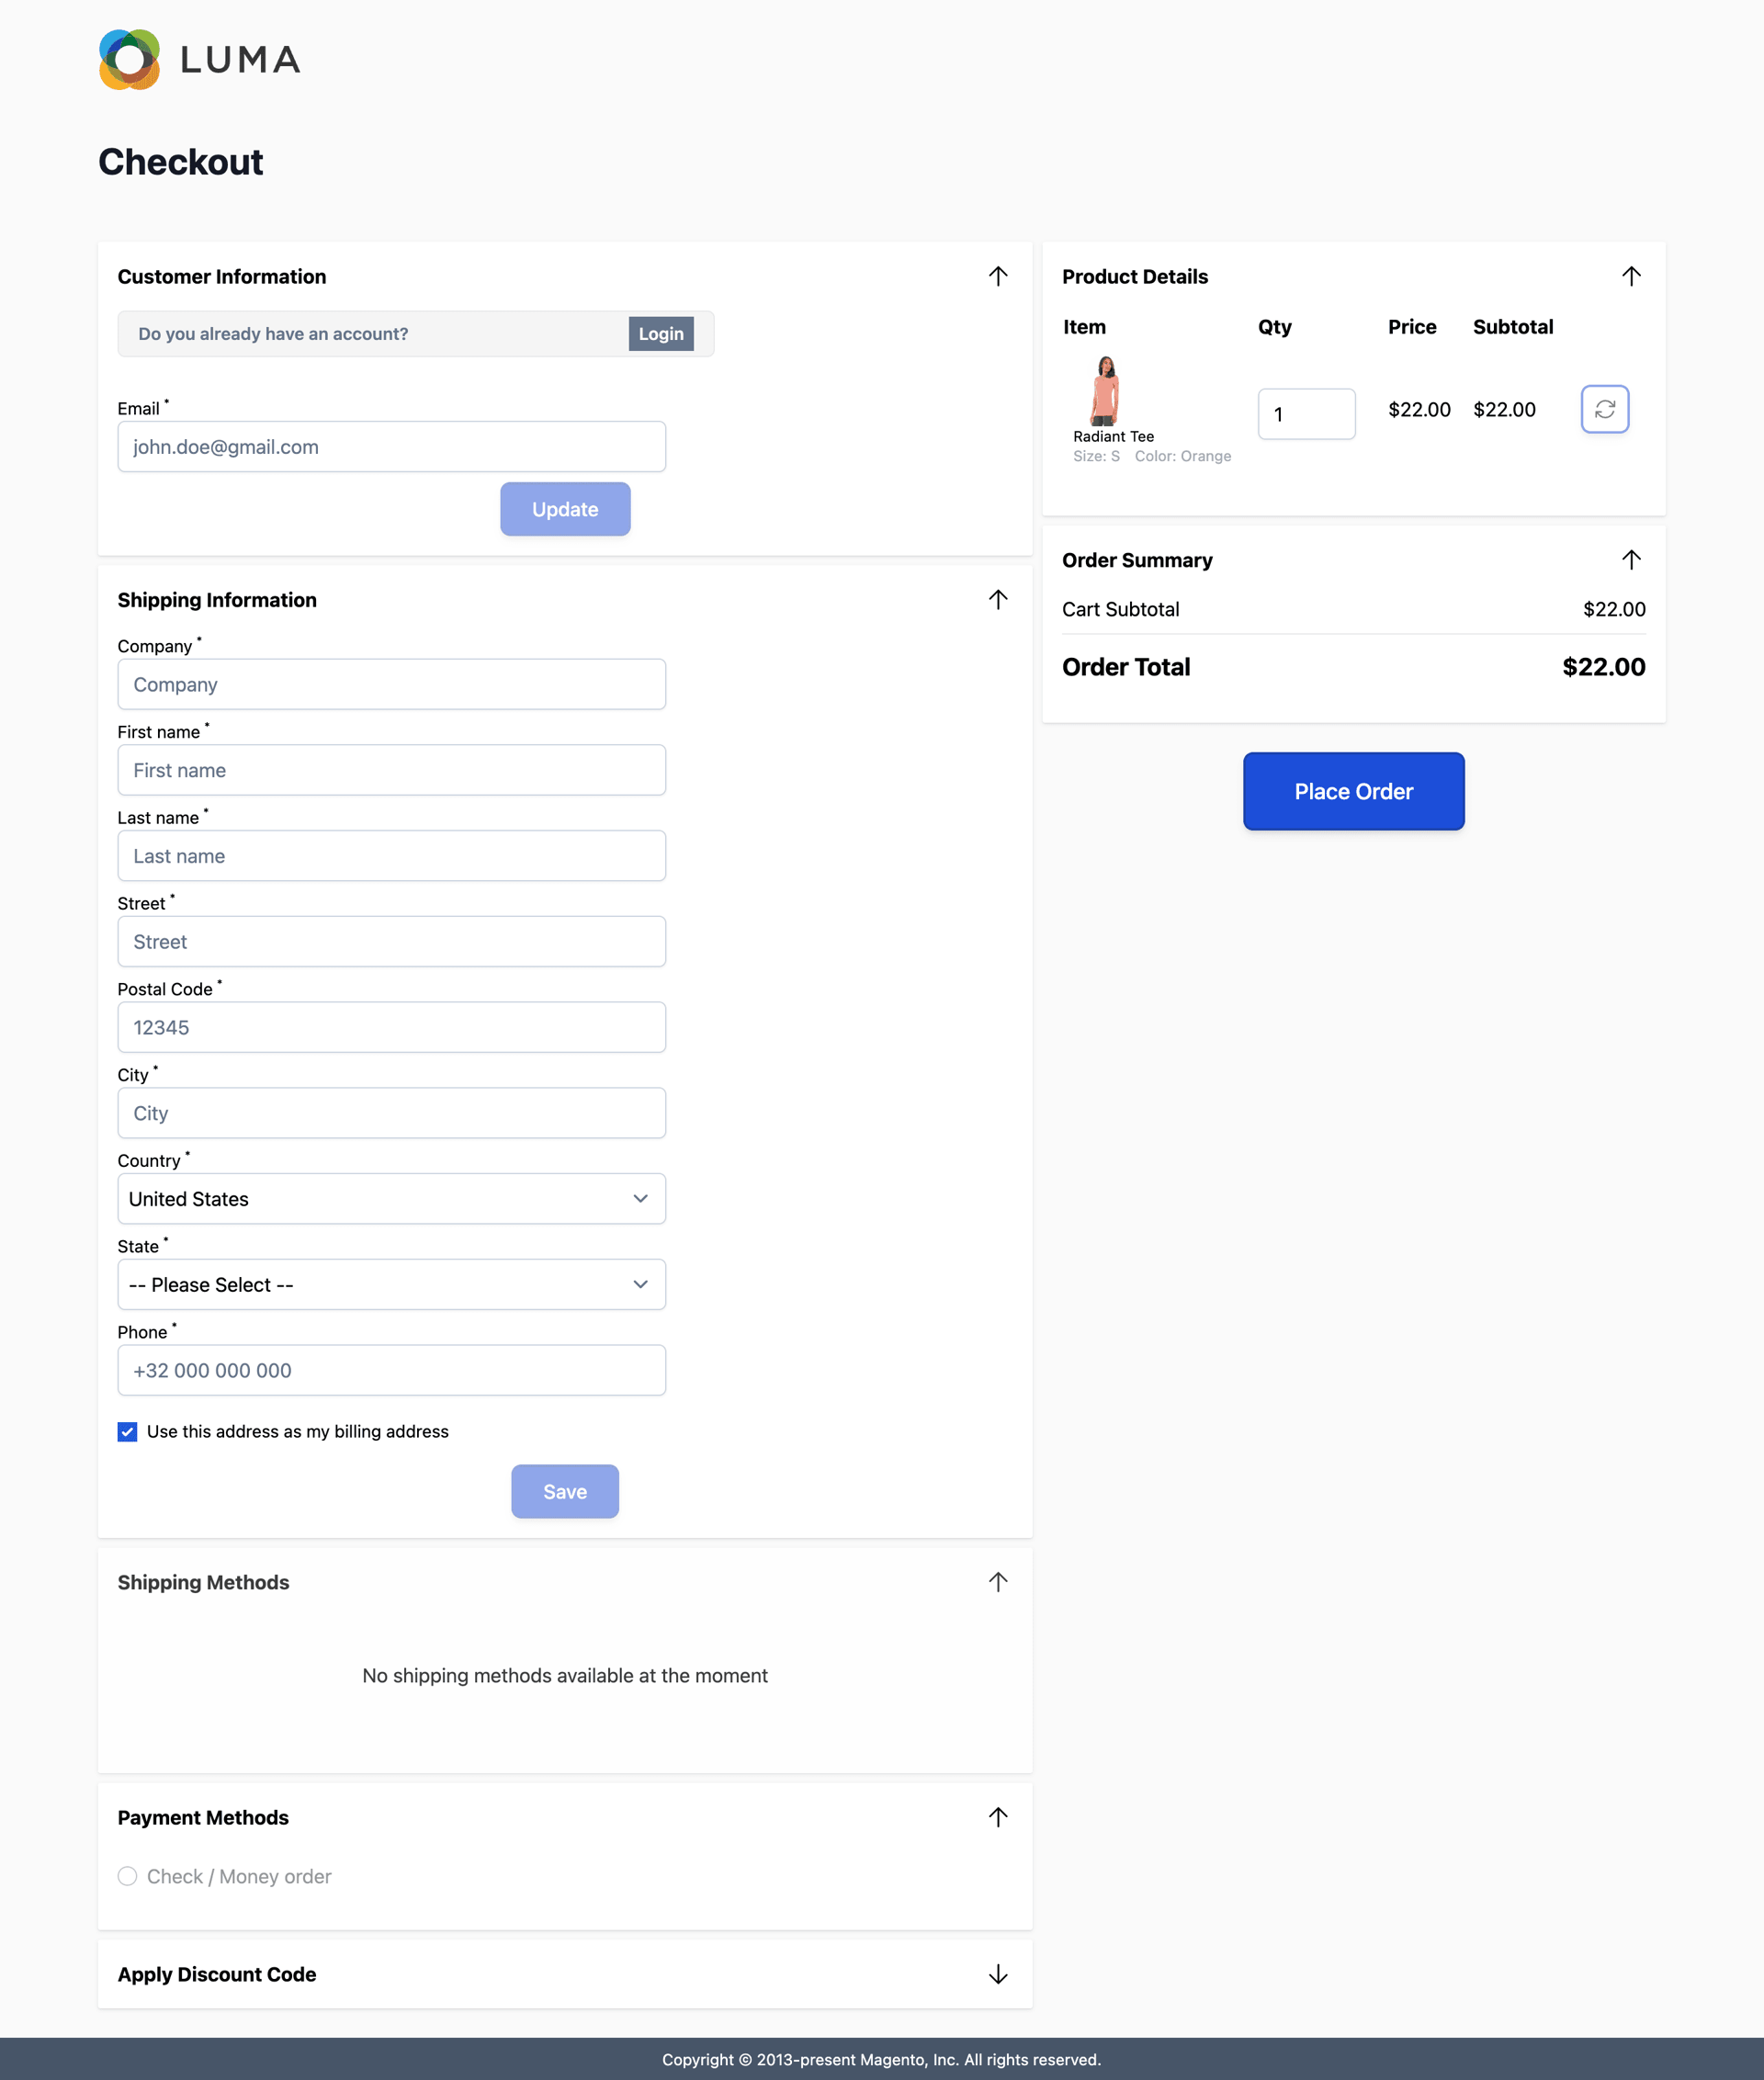
Task: Collapse the Order Summary panel
Action: tap(1630, 559)
